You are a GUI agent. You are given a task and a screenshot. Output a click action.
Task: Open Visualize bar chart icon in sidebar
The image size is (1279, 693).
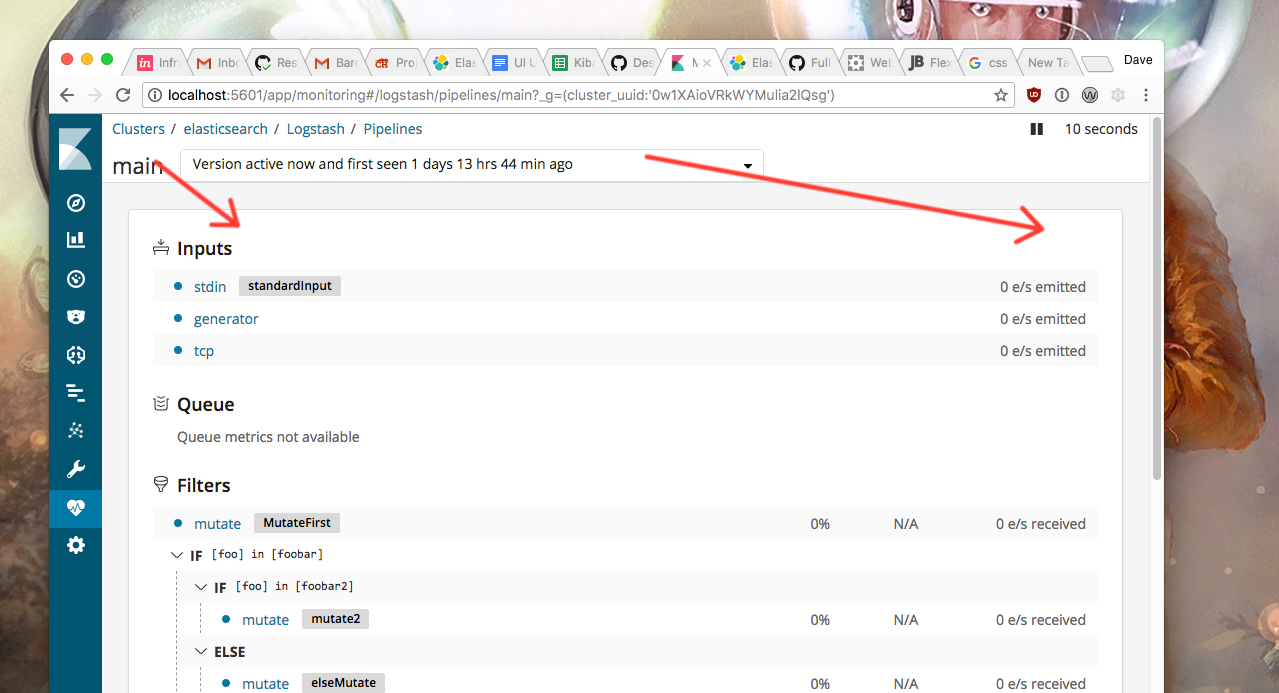(x=76, y=240)
